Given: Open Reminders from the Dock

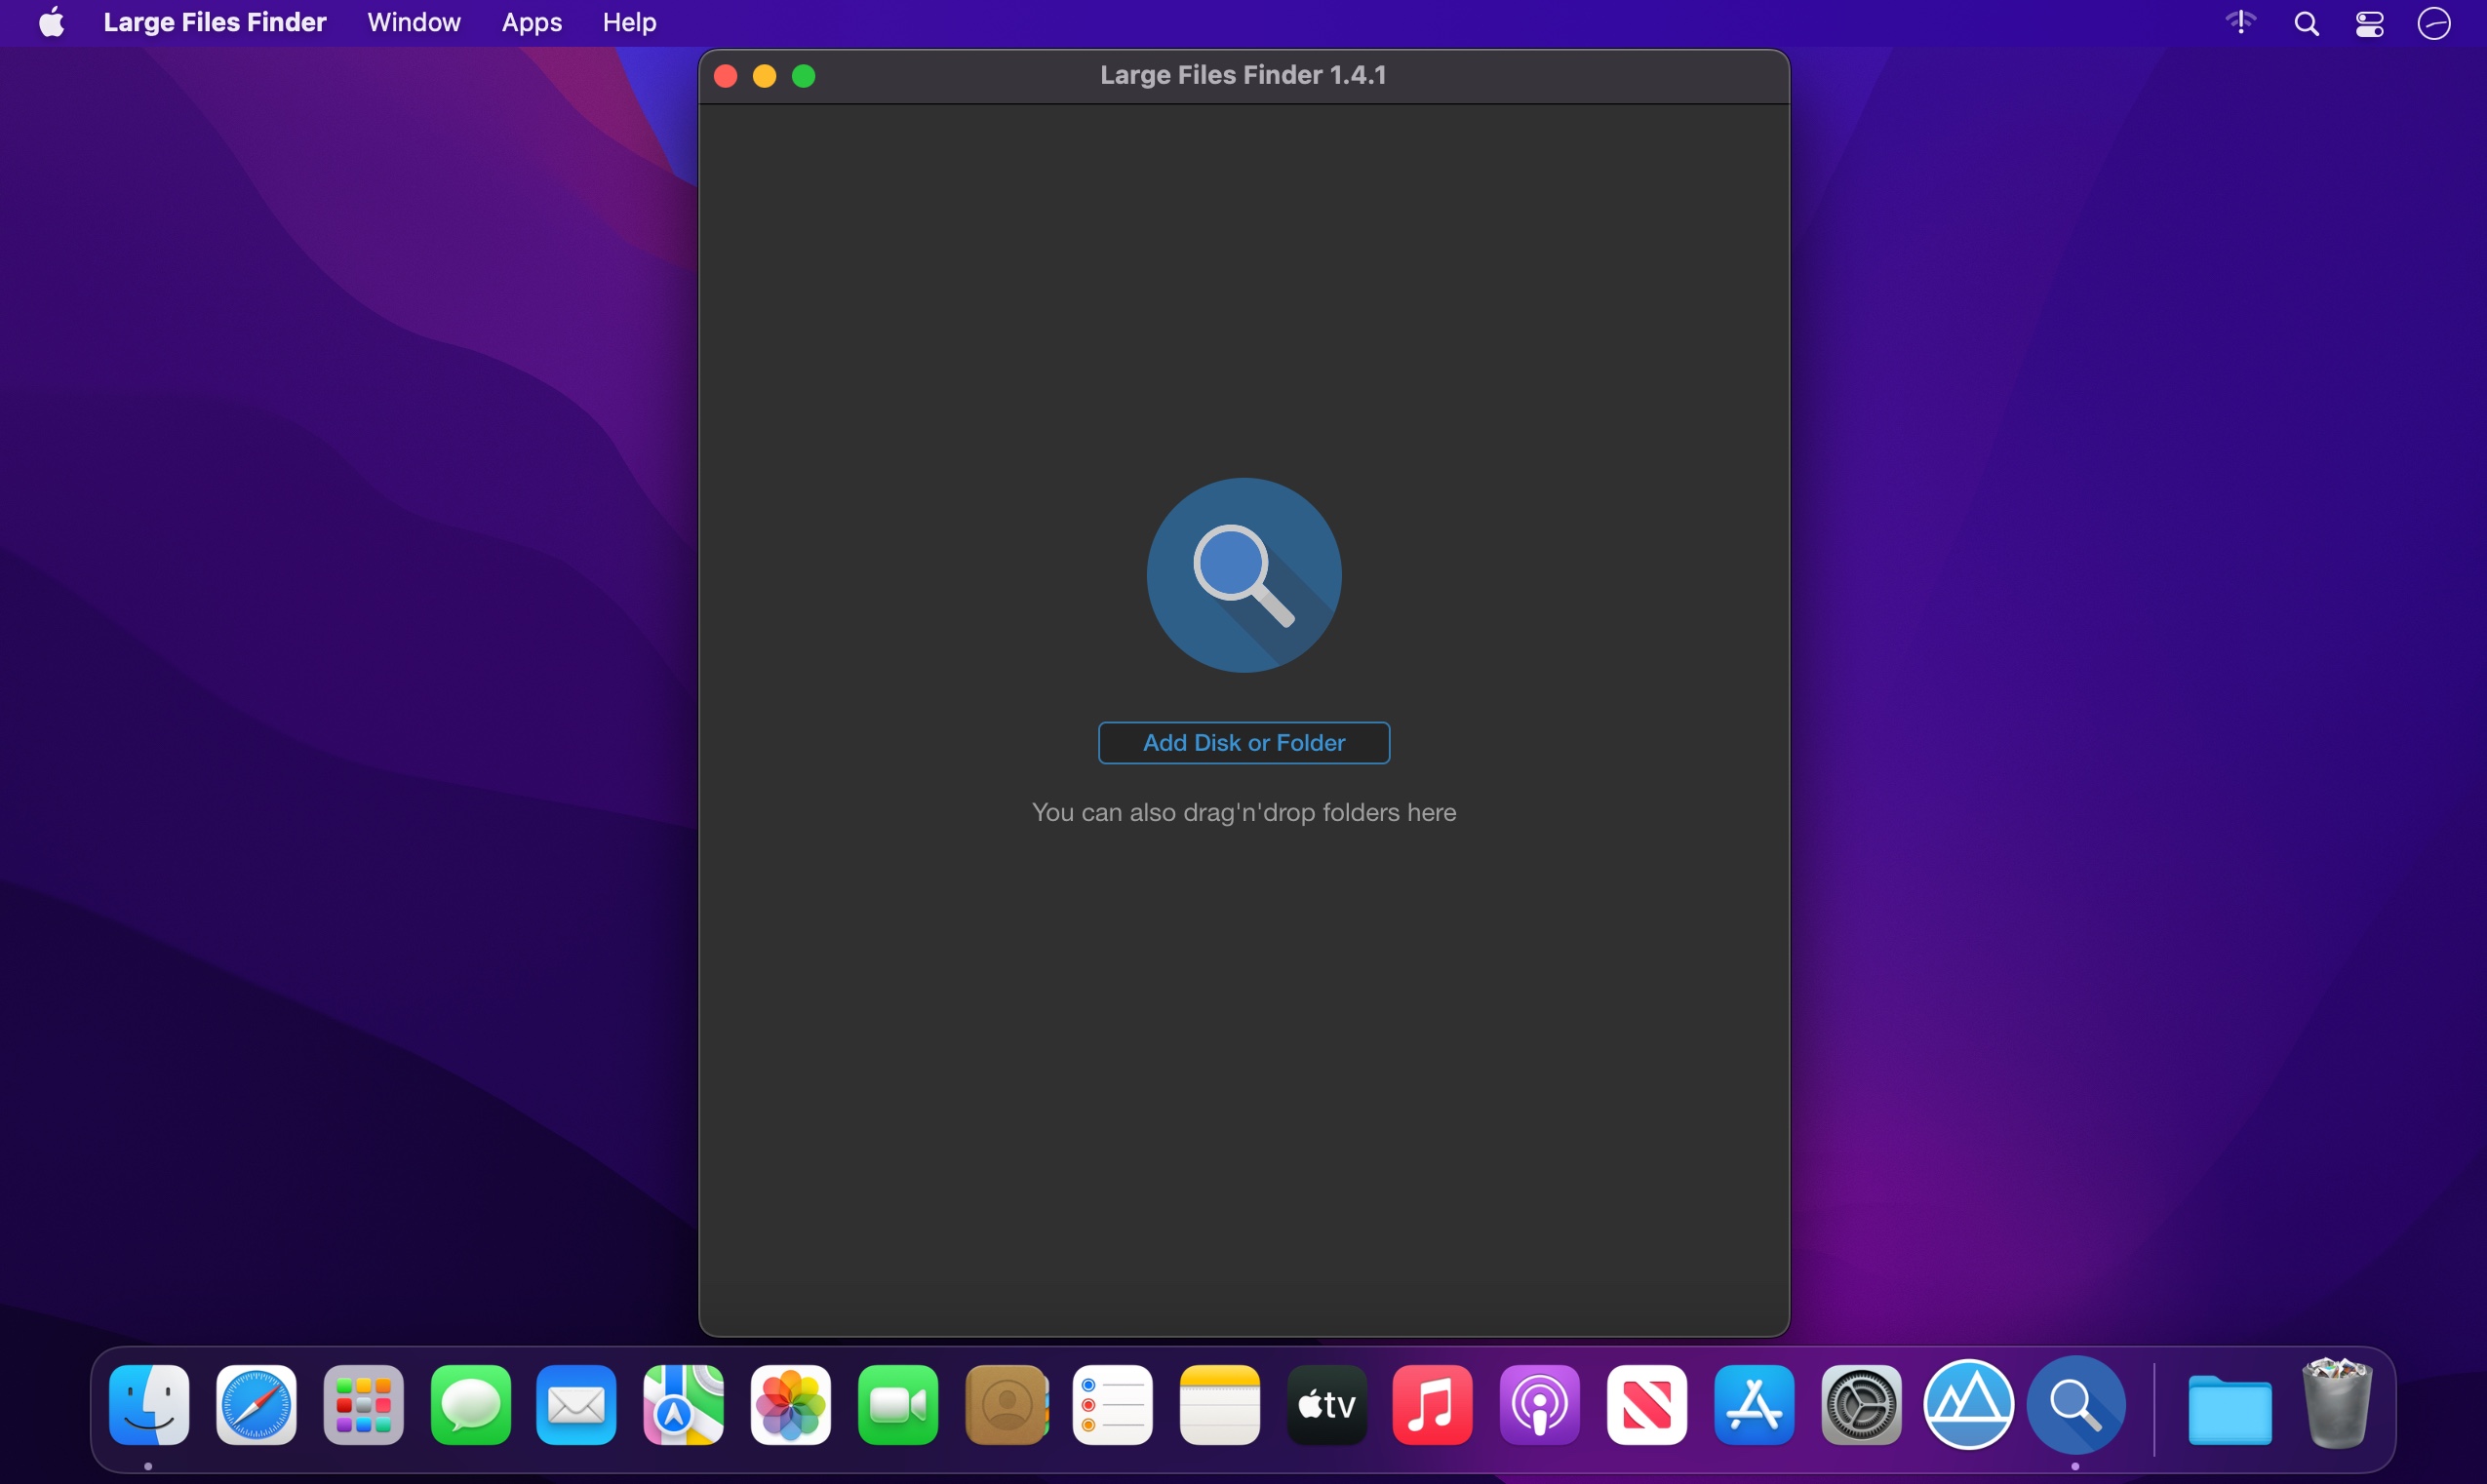Looking at the screenshot, I should pyautogui.click(x=1112, y=1405).
